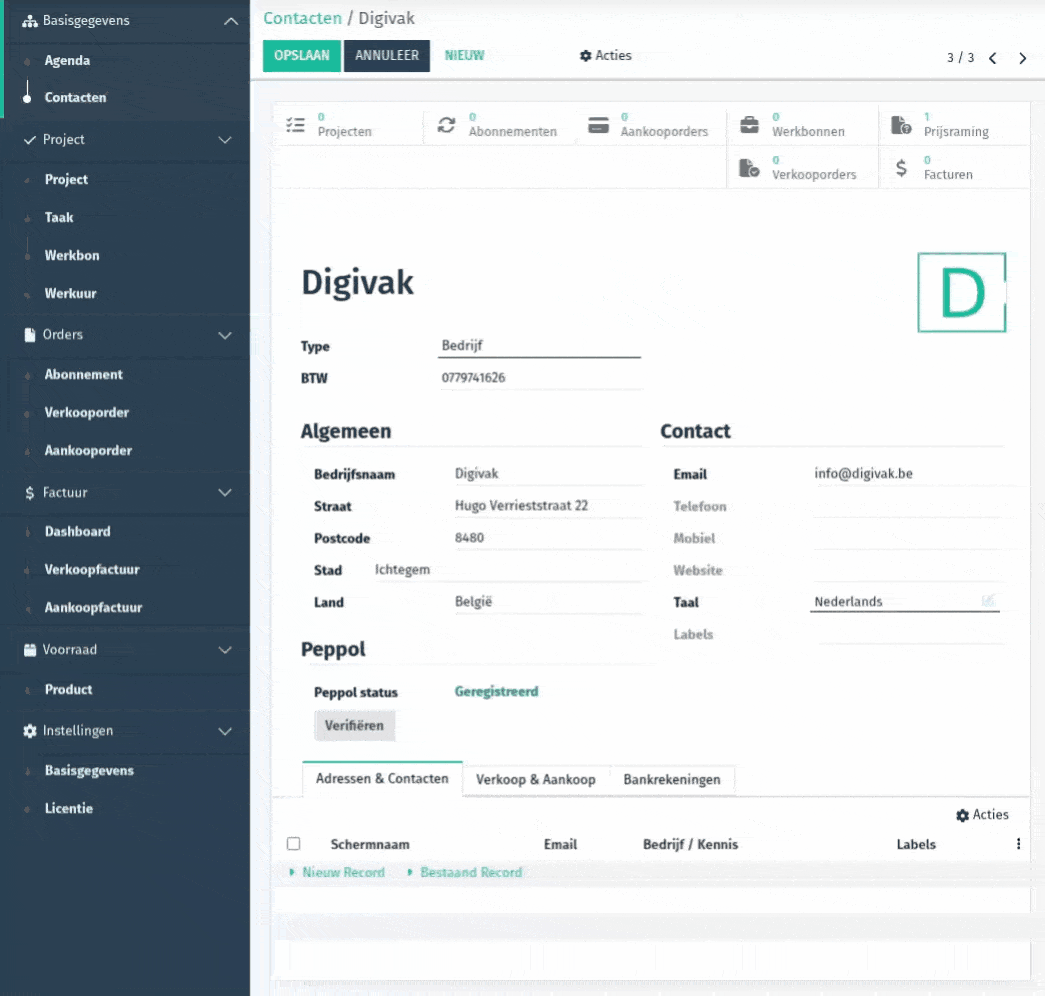Viewport: 1045px width, 996px height.
Task: Switch to the Adressen & Contacten tab
Action: (x=382, y=779)
